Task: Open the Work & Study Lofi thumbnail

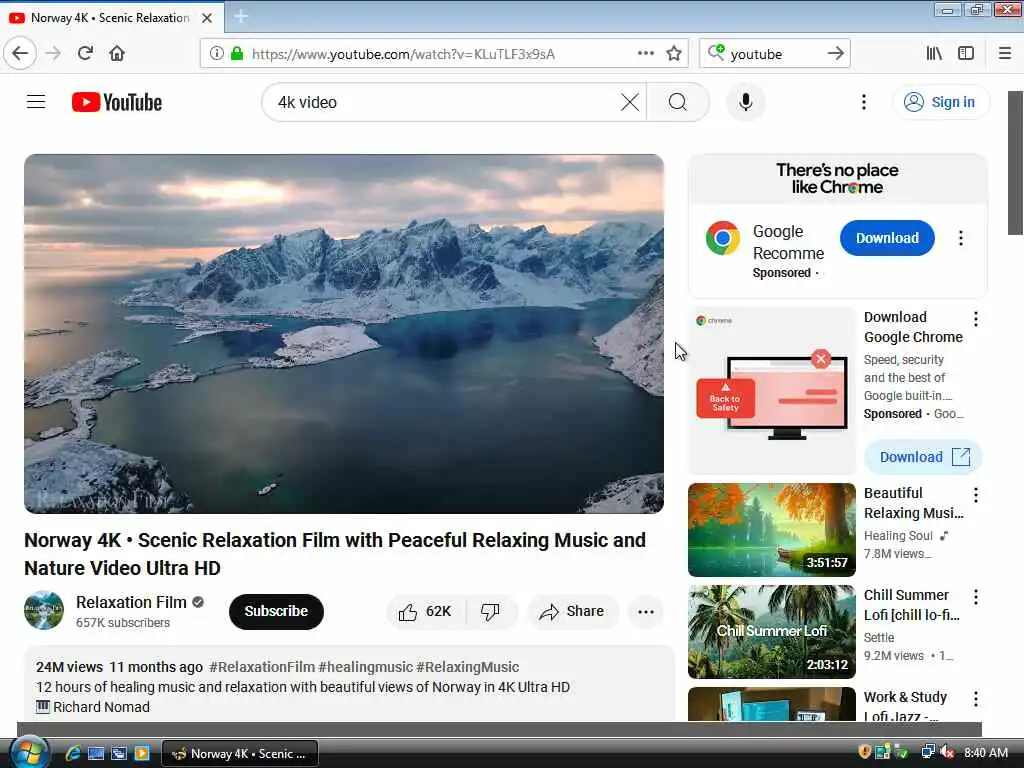Action: pos(771,704)
